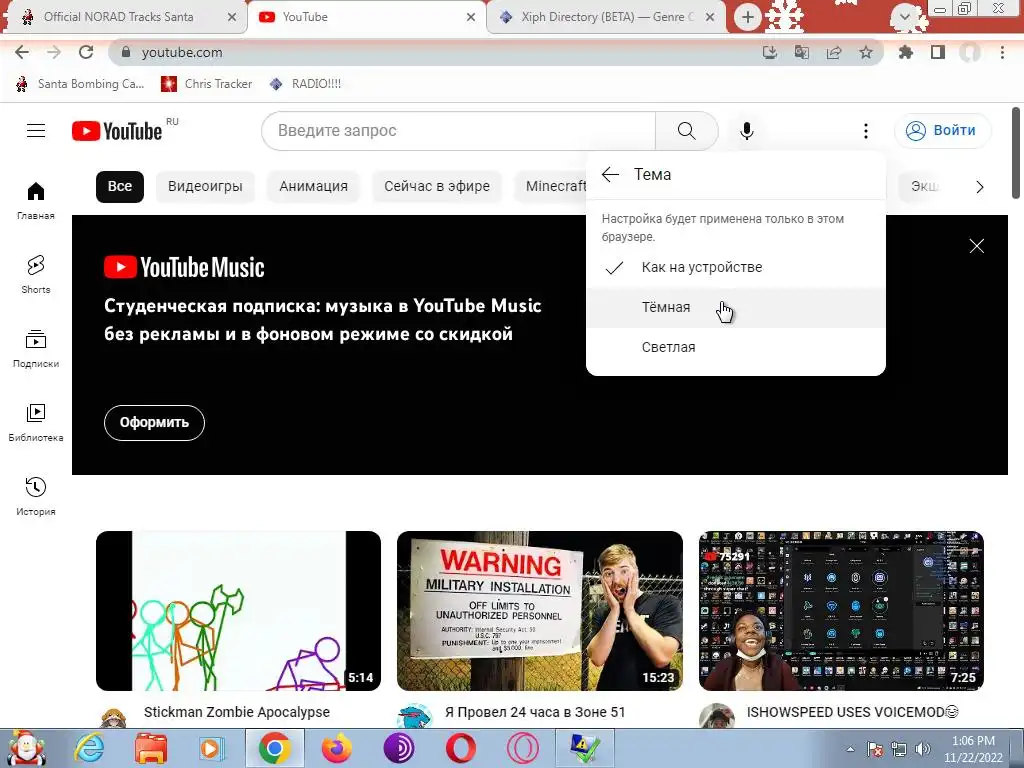1024x768 pixels.
Task: Click the Войти sign-in button
Action: click(942, 131)
